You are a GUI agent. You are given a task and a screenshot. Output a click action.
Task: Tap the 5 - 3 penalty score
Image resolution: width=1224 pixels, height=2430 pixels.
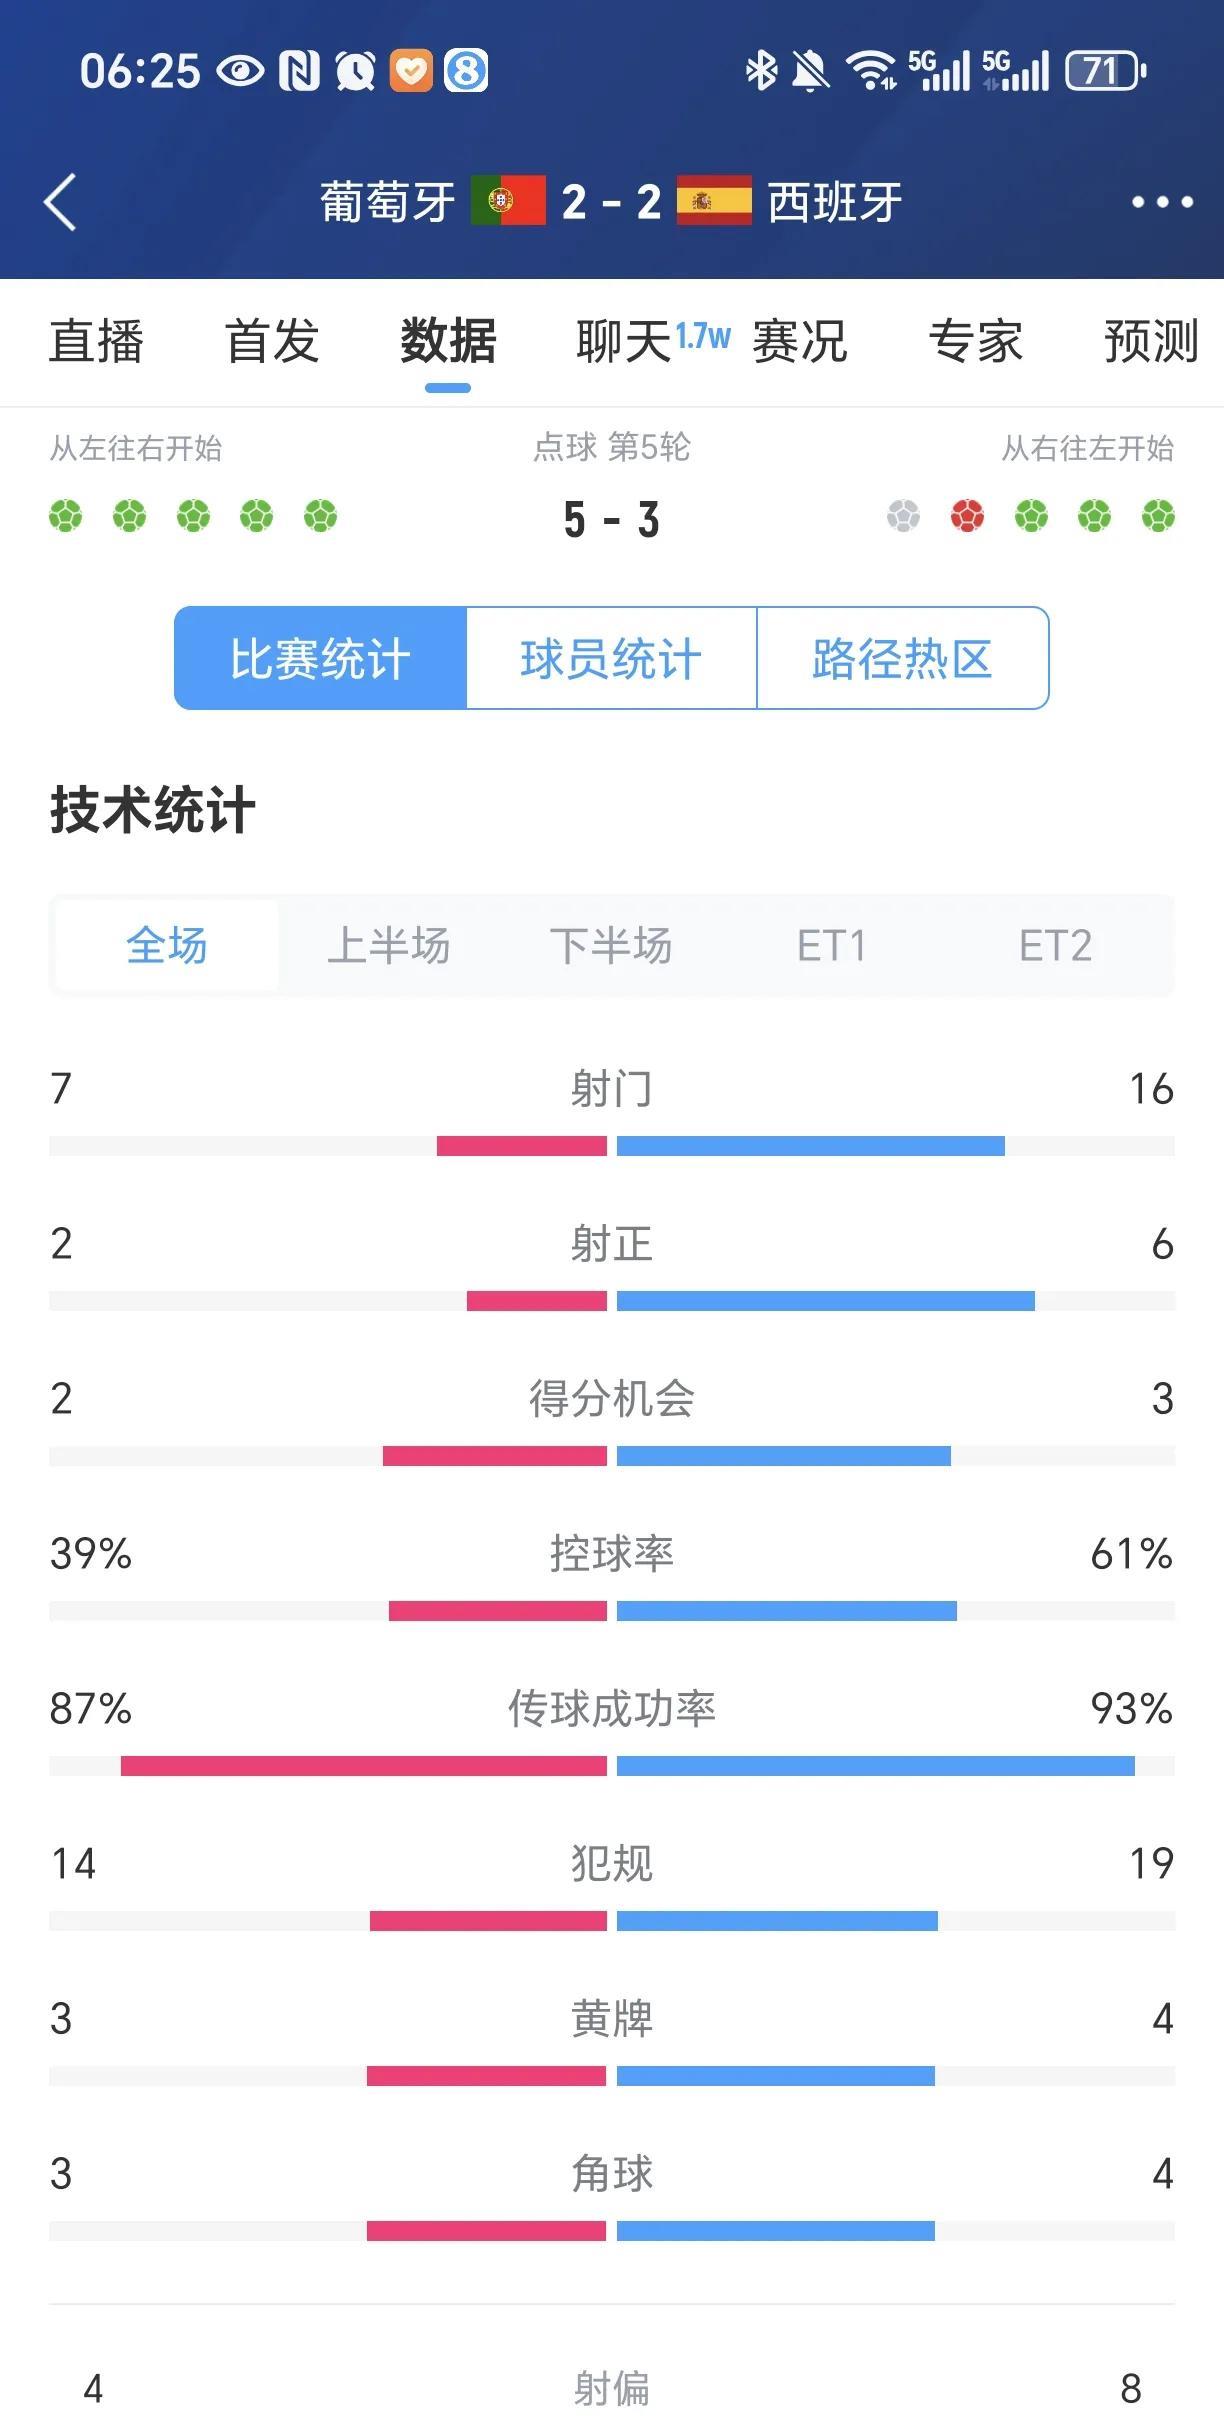click(611, 520)
